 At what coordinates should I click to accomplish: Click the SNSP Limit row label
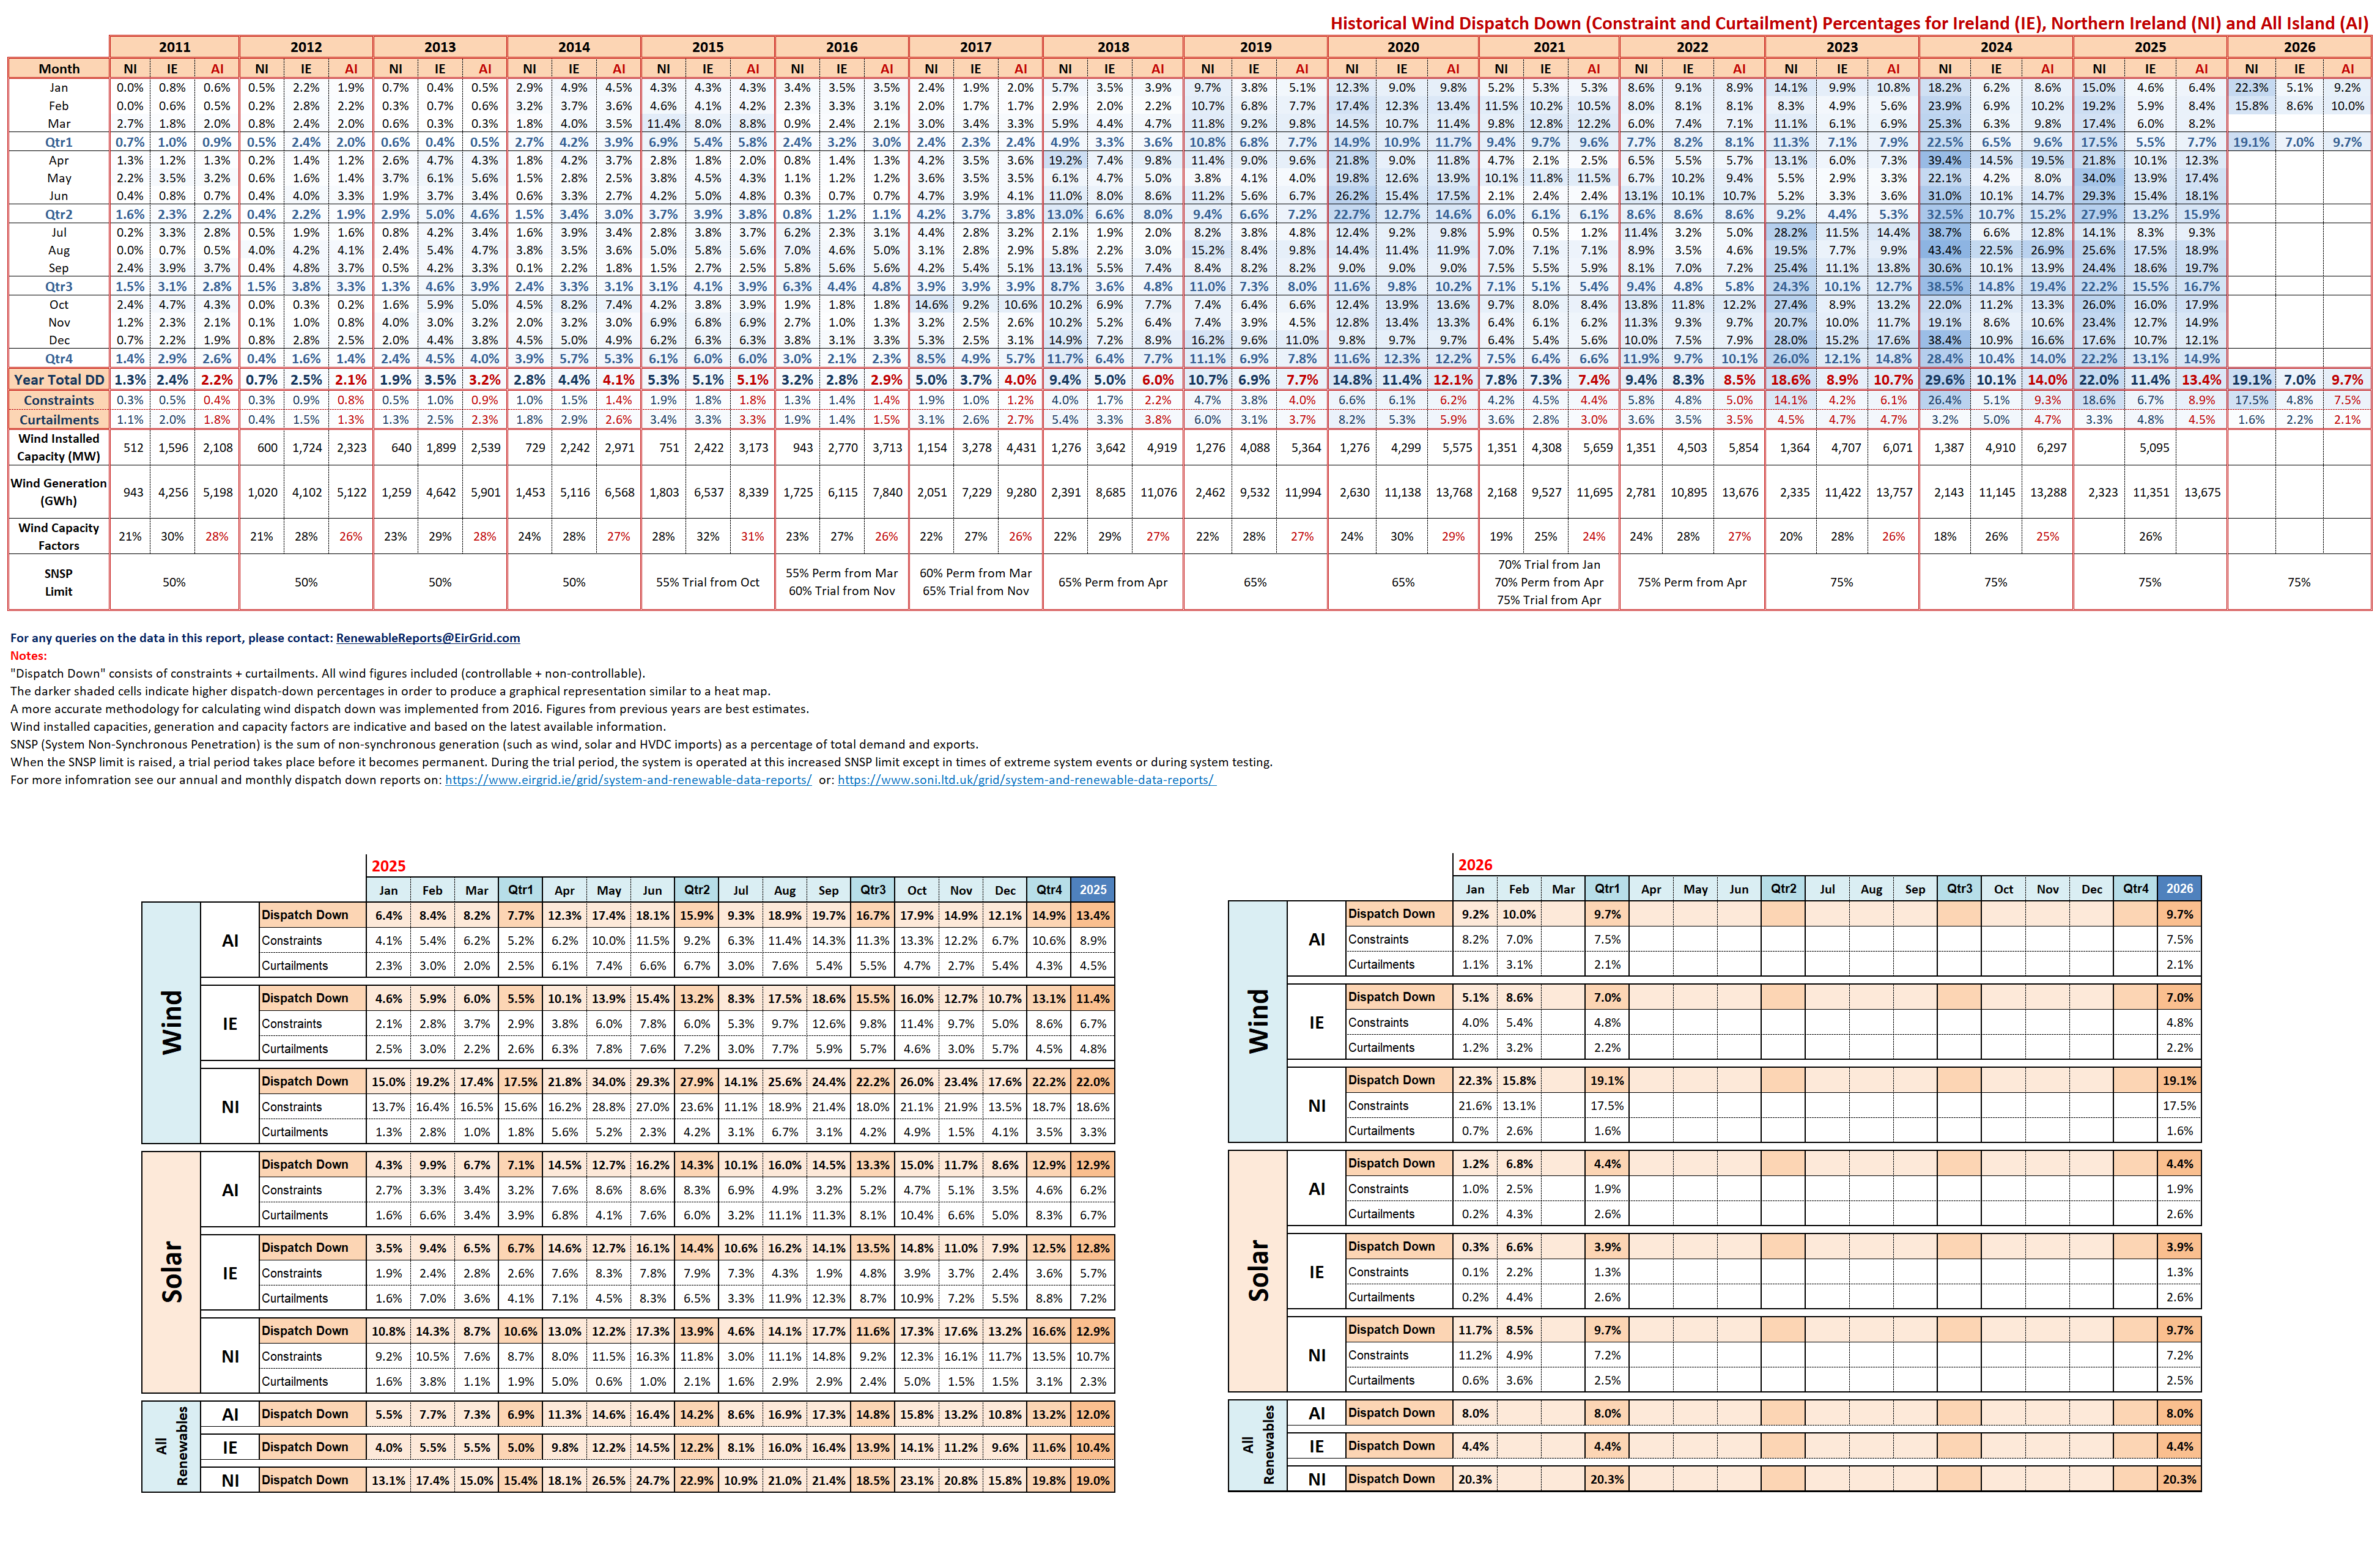point(58,582)
